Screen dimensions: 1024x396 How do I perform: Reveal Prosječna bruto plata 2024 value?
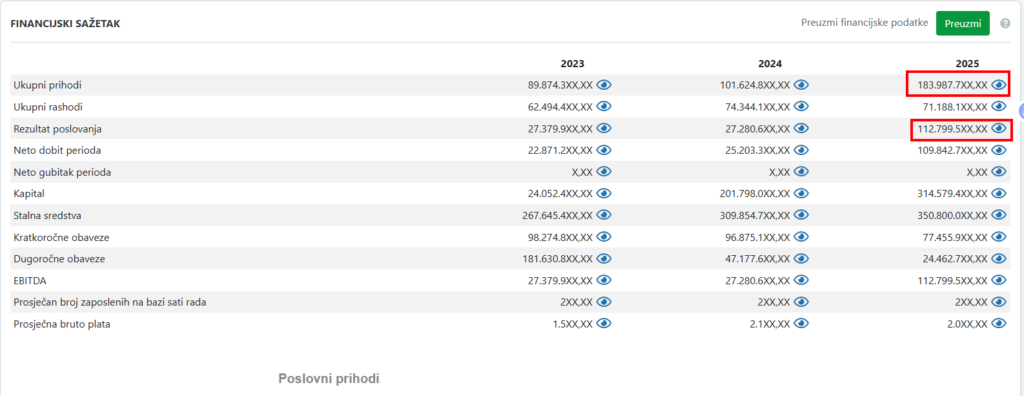click(x=801, y=323)
